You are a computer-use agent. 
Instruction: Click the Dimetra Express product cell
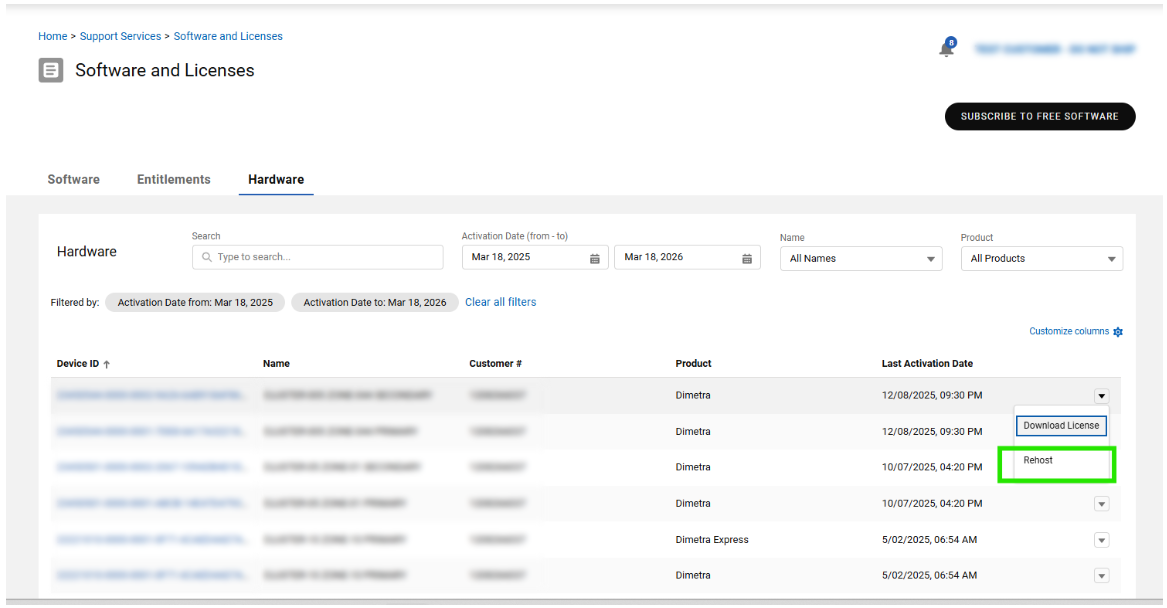pos(712,540)
